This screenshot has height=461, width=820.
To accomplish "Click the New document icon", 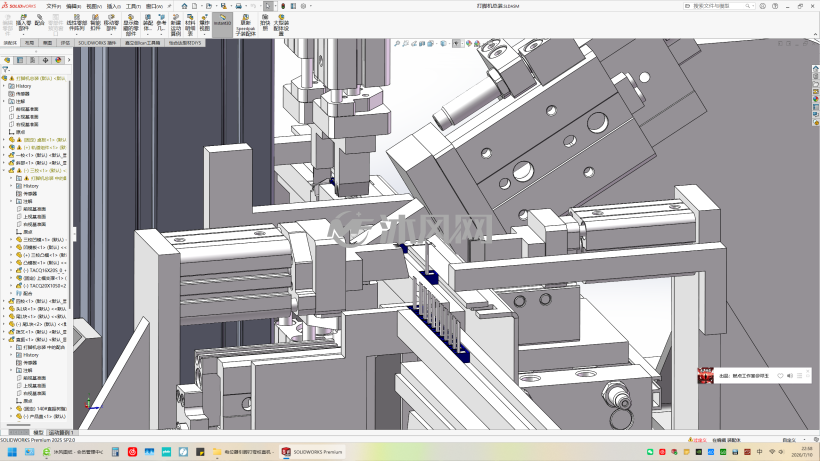I will coord(195,6).
